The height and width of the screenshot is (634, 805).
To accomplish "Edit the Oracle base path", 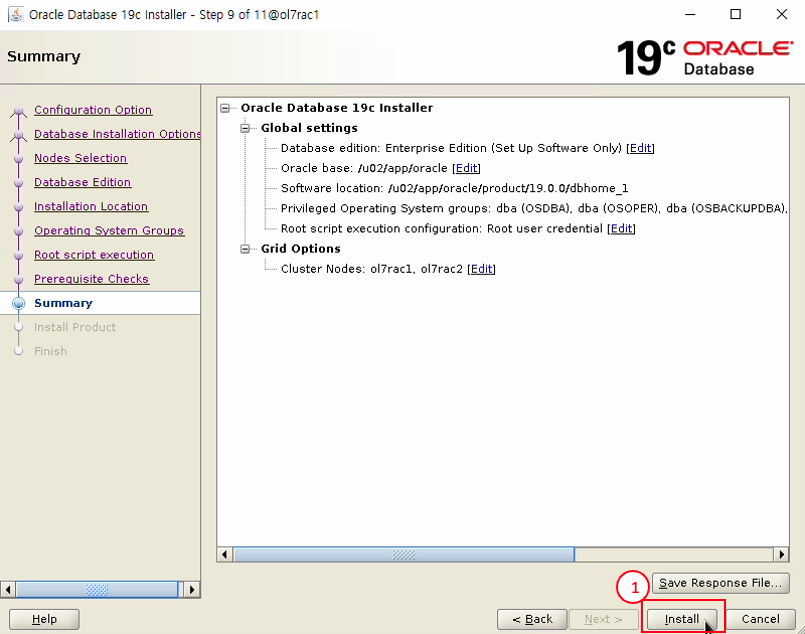I will pyautogui.click(x=466, y=168).
